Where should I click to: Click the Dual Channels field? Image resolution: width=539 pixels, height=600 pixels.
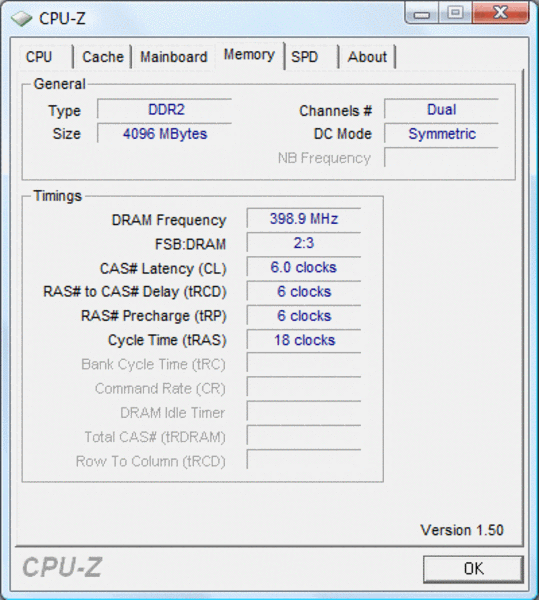(x=441, y=109)
